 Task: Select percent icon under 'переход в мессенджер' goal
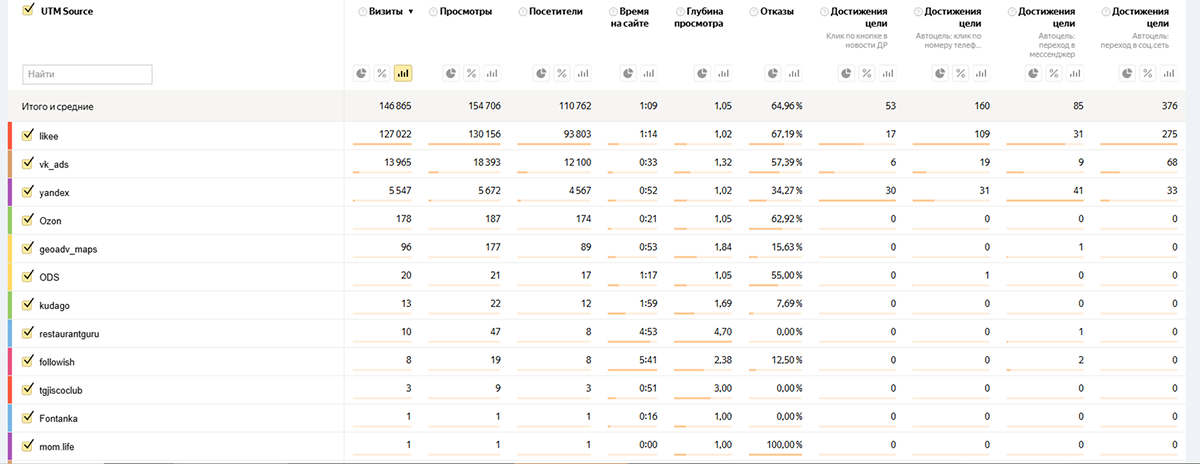(x=1054, y=73)
